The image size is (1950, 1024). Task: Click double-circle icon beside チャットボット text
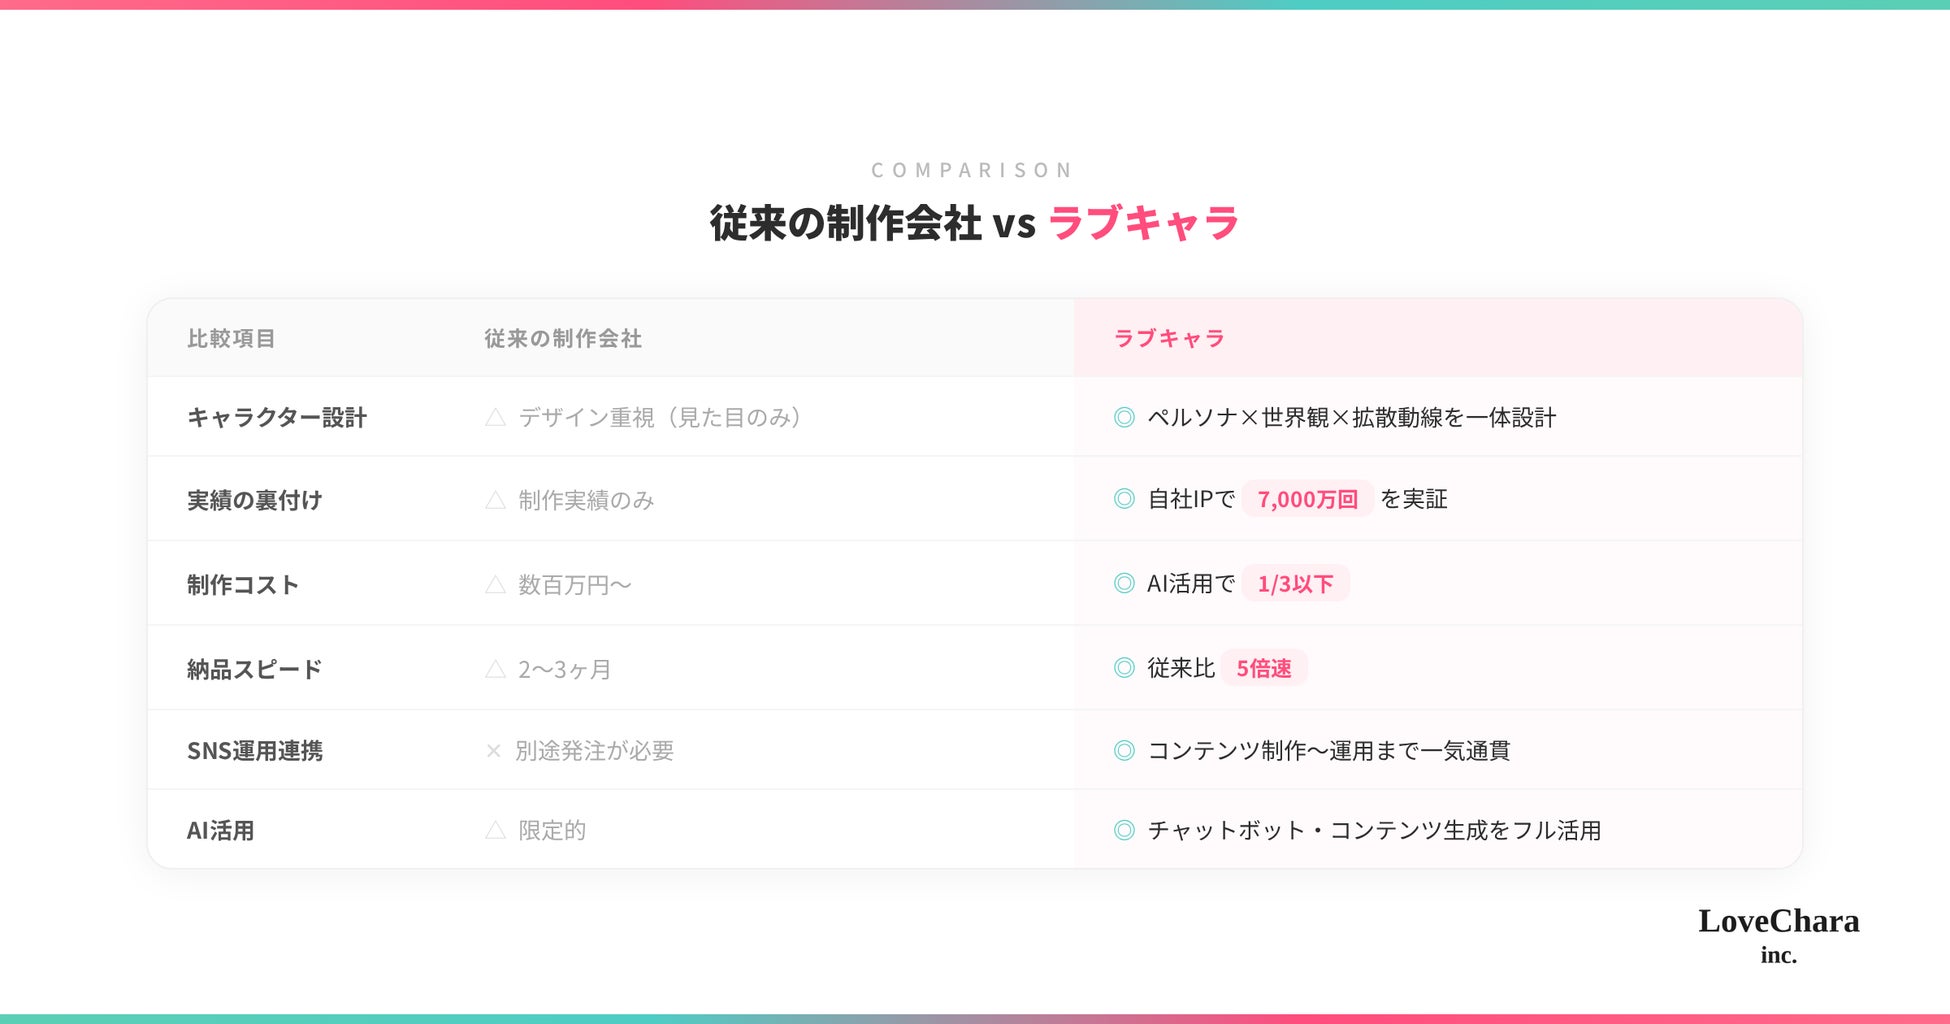pyautogui.click(x=1124, y=830)
